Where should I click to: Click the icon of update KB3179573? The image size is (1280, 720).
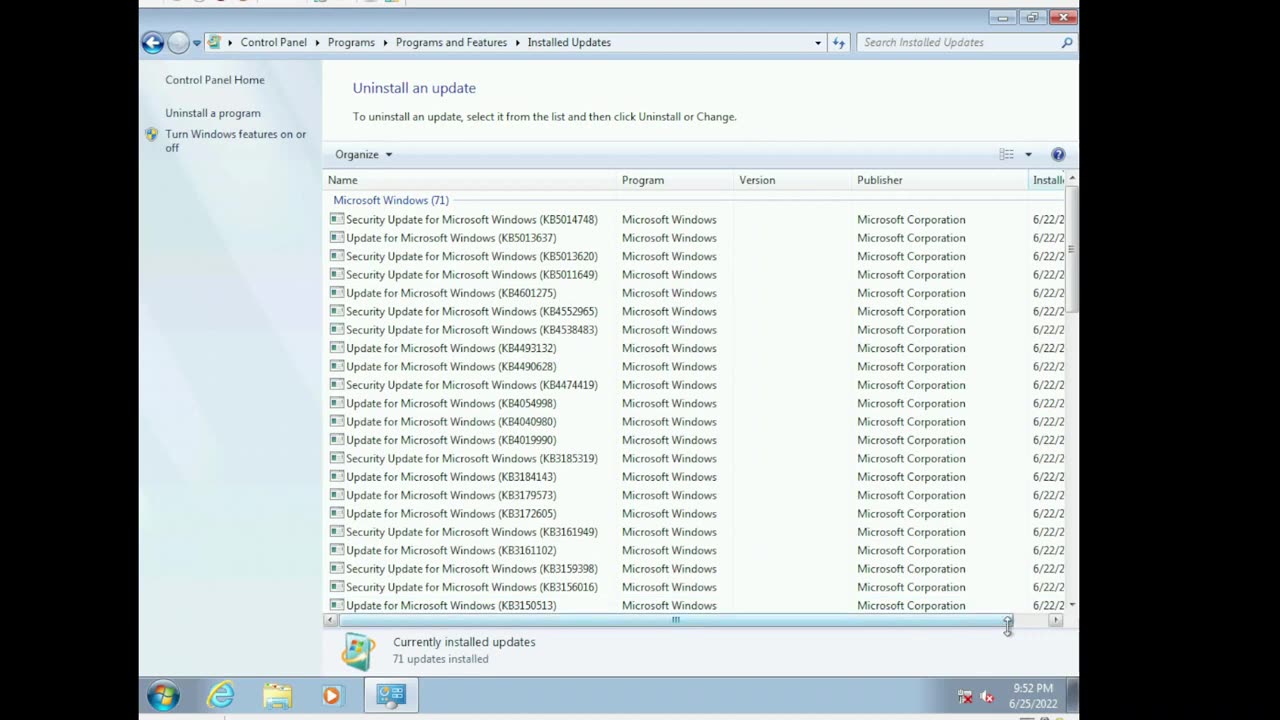point(337,495)
